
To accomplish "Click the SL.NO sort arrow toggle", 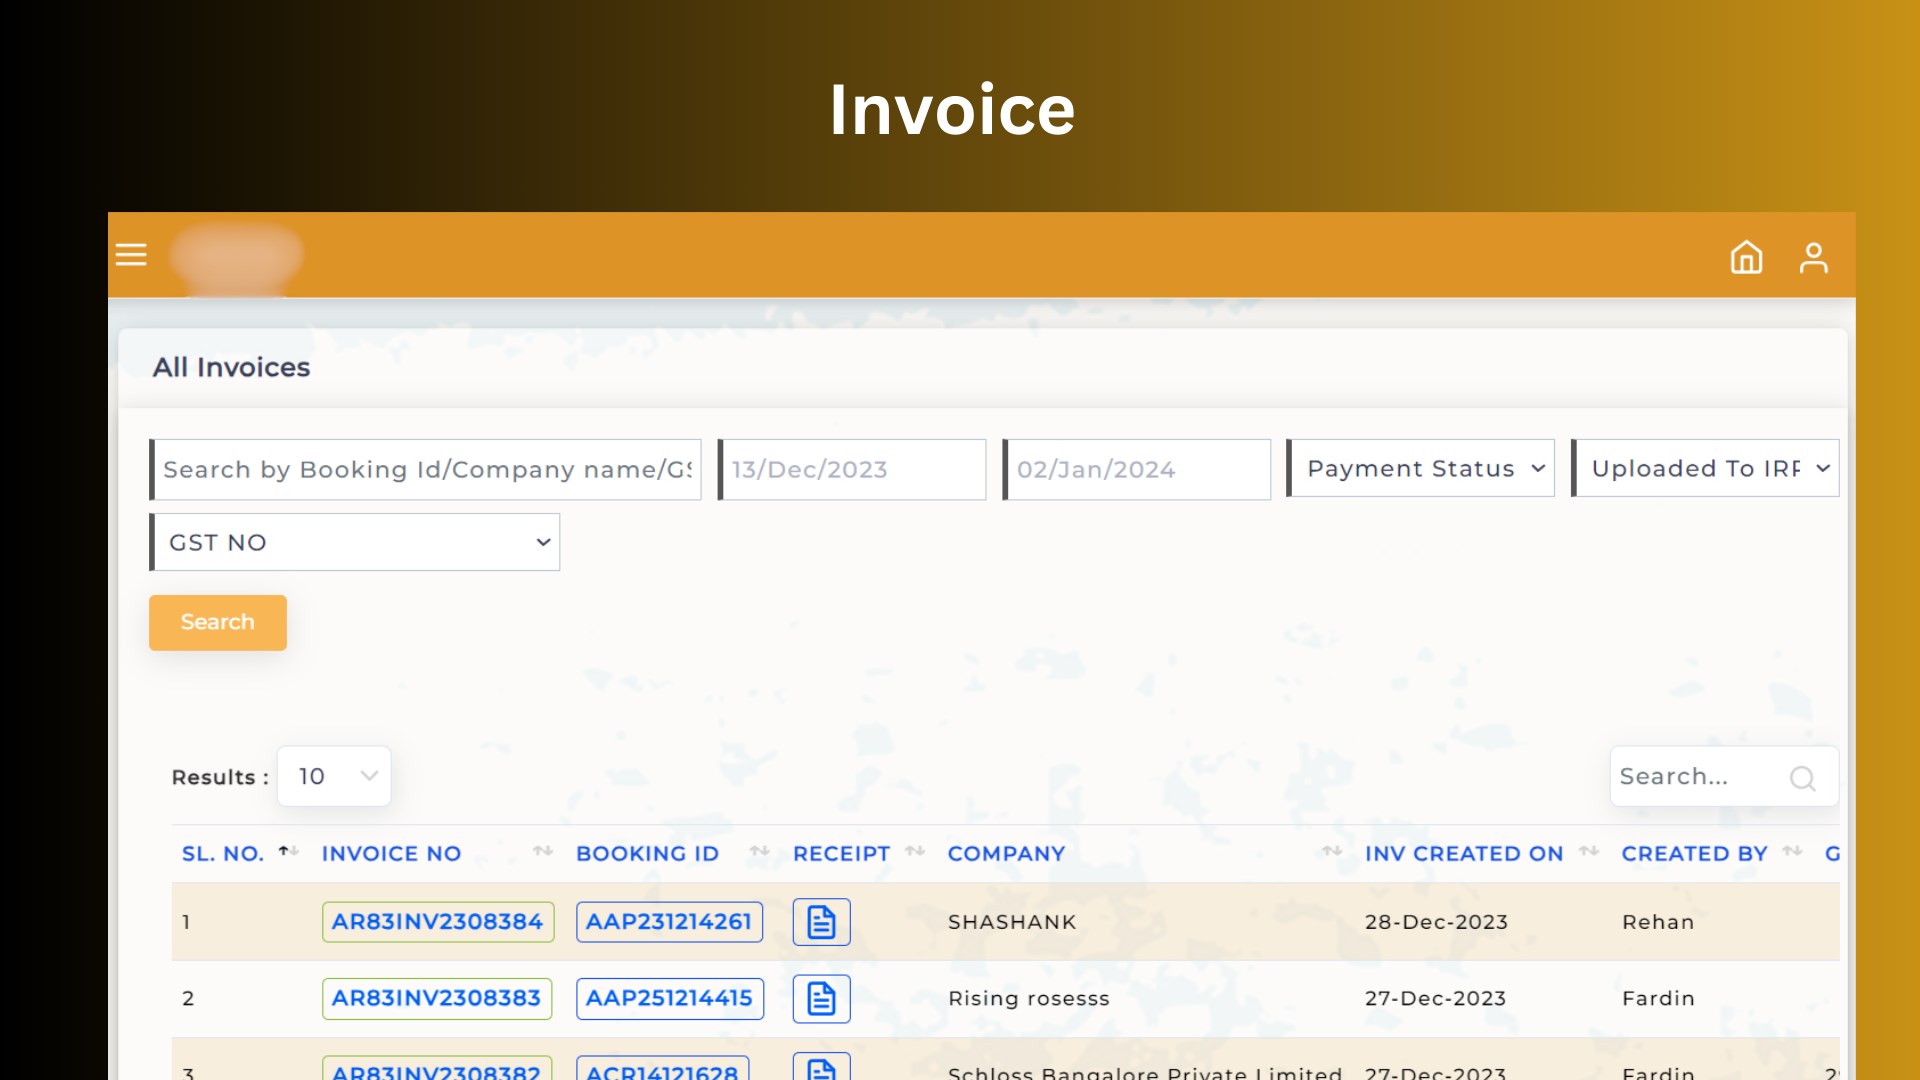I will [x=284, y=852].
